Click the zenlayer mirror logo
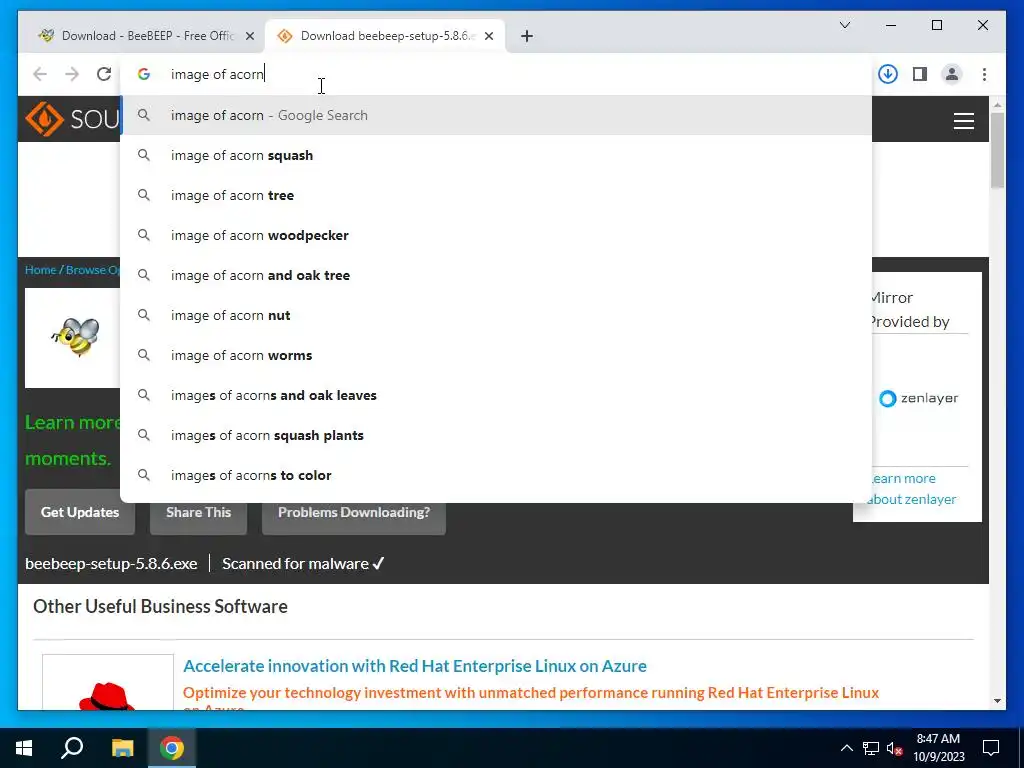 click(x=918, y=398)
